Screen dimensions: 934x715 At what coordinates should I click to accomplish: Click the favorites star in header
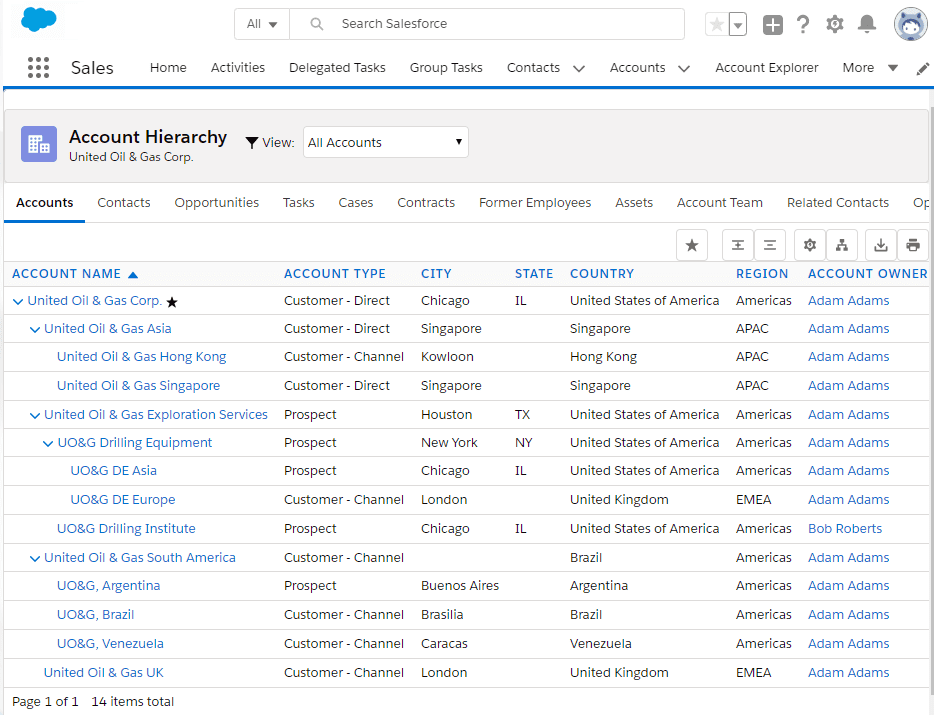pos(717,24)
